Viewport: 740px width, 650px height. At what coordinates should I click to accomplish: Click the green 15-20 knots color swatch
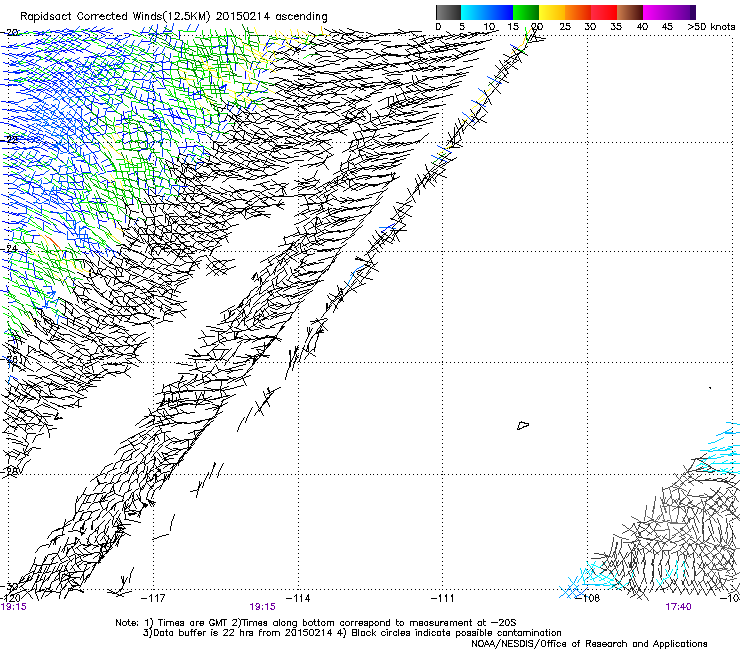pos(526,12)
